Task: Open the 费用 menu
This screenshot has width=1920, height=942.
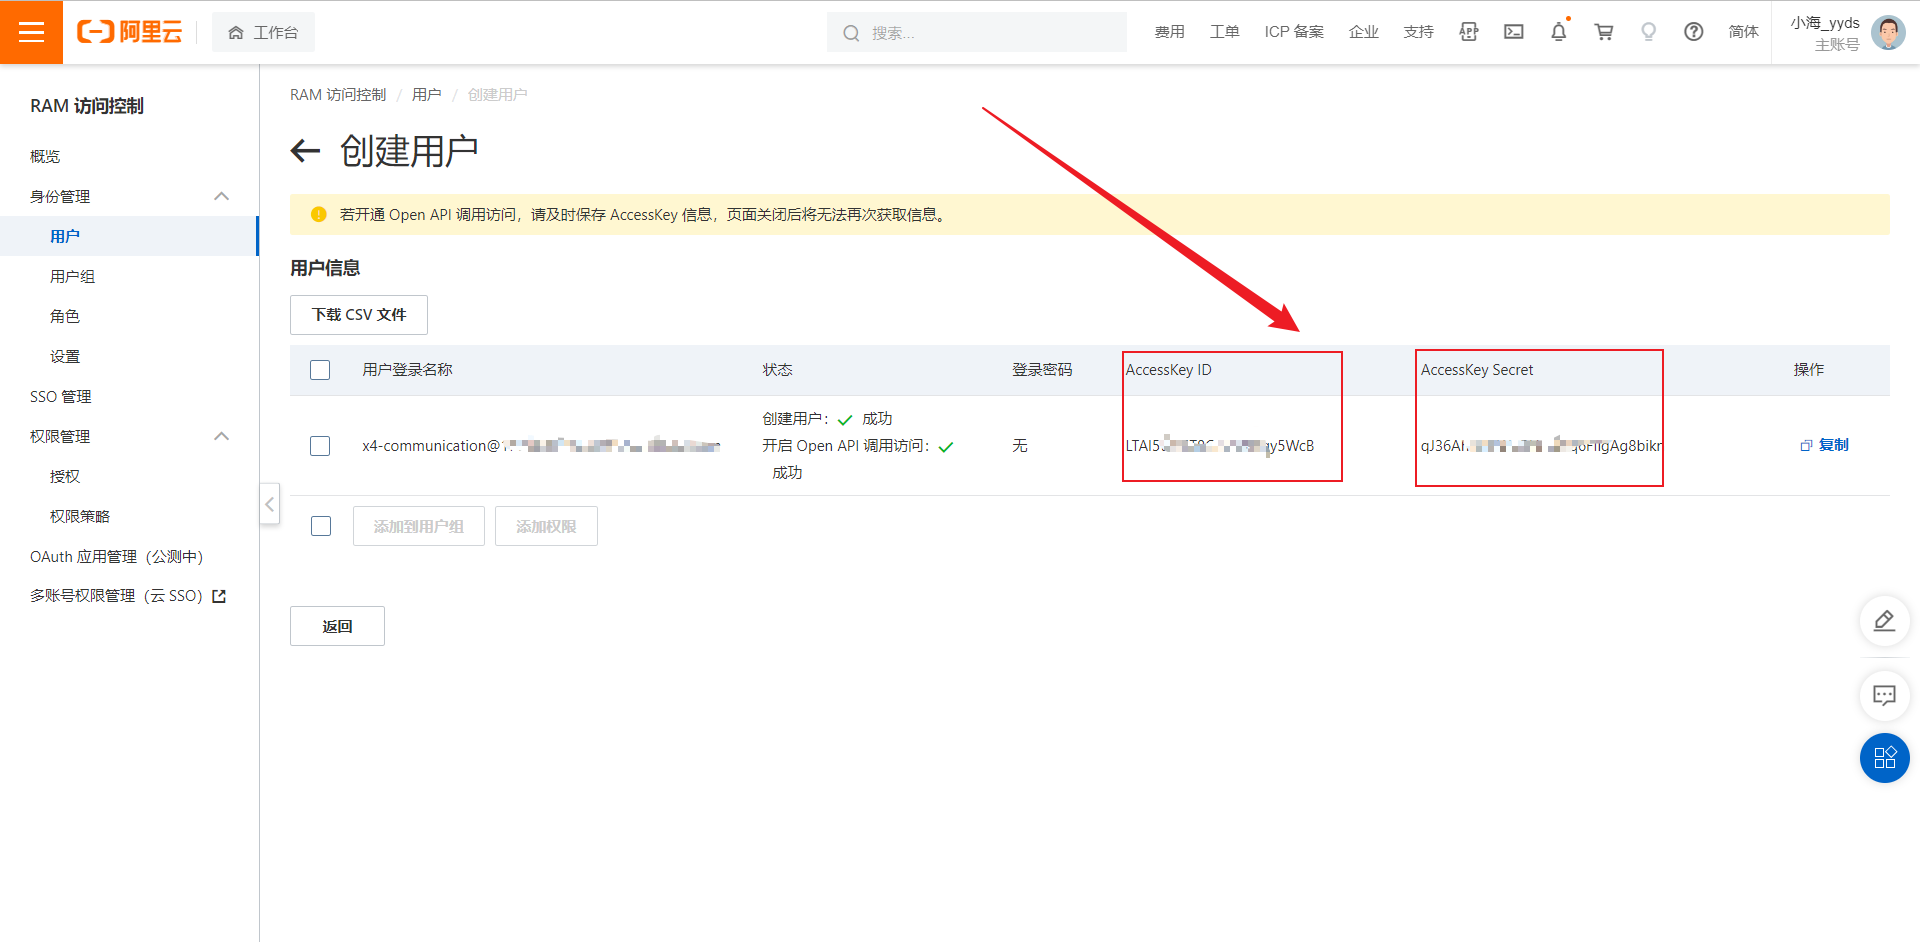Action: click(x=1169, y=32)
